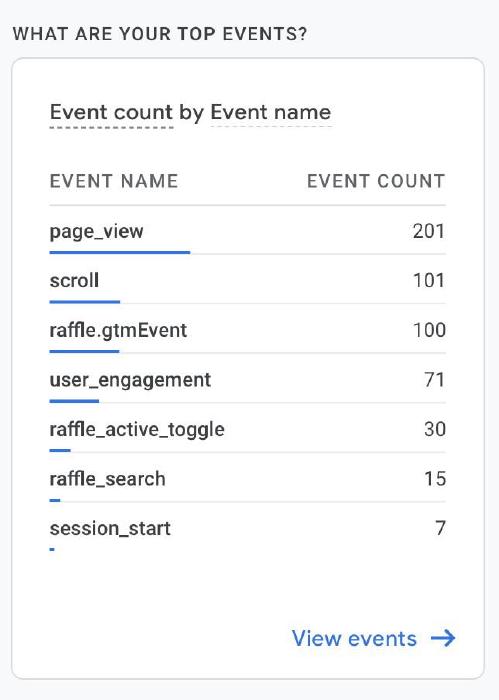Click the EVENT NAME column header

click(x=114, y=181)
